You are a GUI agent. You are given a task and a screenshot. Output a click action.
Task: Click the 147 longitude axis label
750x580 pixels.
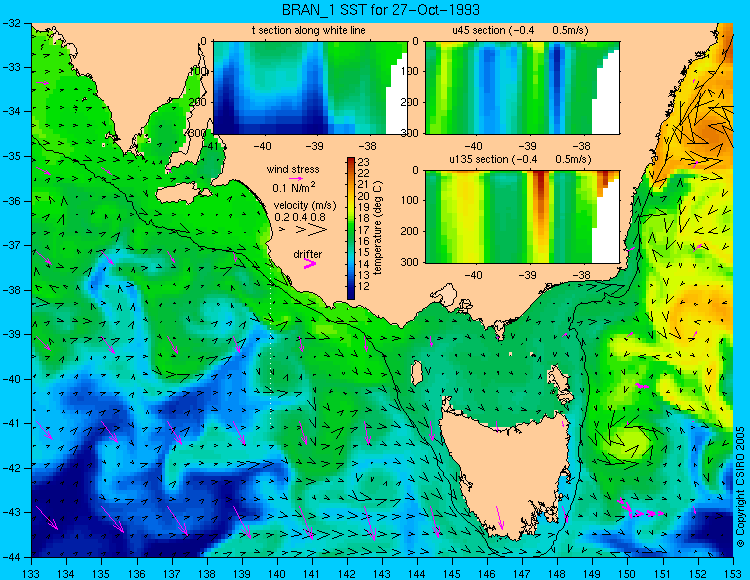(x=522, y=573)
